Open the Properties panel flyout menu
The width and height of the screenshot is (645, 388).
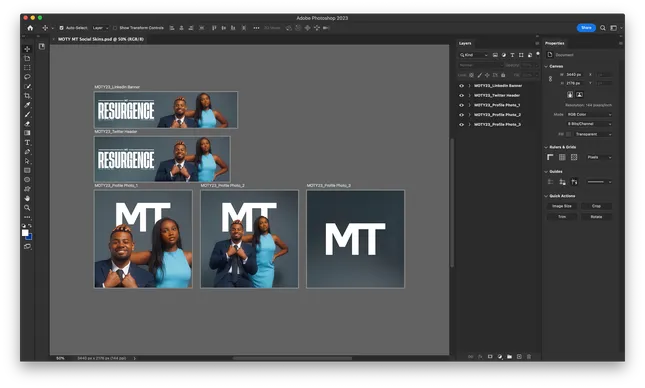tap(620, 43)
